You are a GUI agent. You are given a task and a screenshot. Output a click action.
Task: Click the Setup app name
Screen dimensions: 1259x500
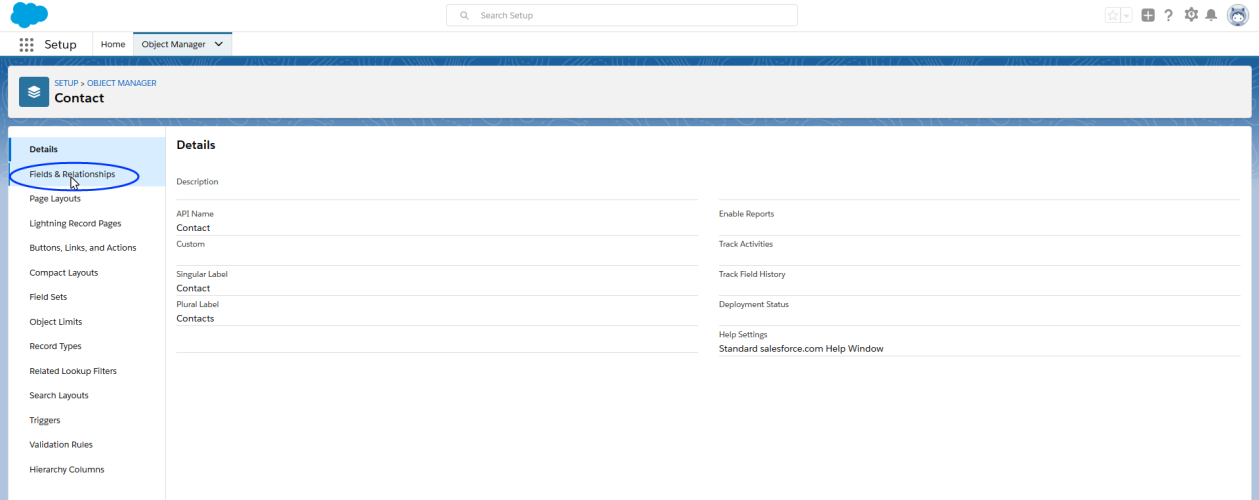(x=60, y=45)
